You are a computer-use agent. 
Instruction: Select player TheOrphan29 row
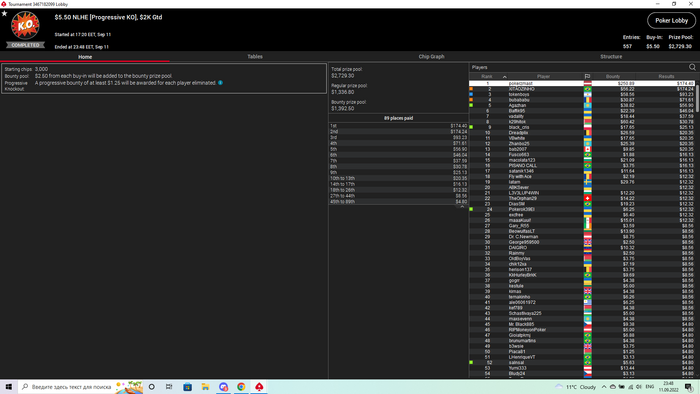pyautogui.click(x=582, y=198)
